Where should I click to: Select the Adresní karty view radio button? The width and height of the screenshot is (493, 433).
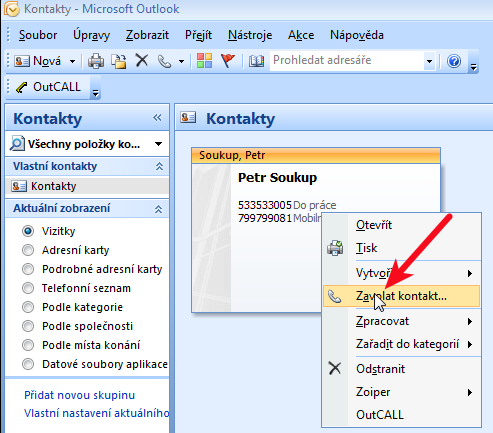coord(28,250)
